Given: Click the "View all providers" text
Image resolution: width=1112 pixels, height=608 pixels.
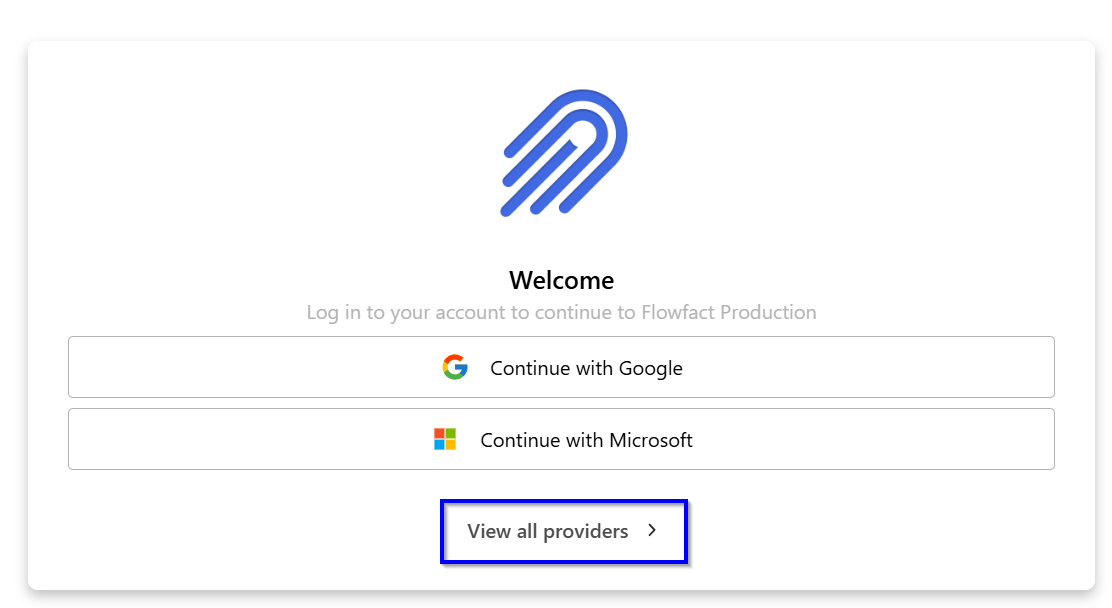Looking at the screenshot, I should point(548,531).
